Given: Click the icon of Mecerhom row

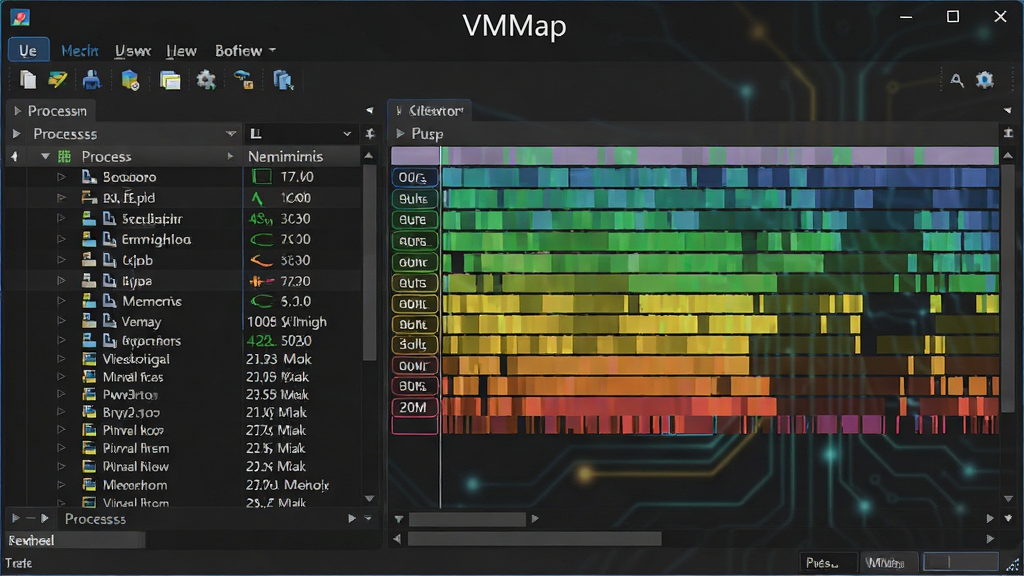Looking at the screenshot, I should point(89,485).
